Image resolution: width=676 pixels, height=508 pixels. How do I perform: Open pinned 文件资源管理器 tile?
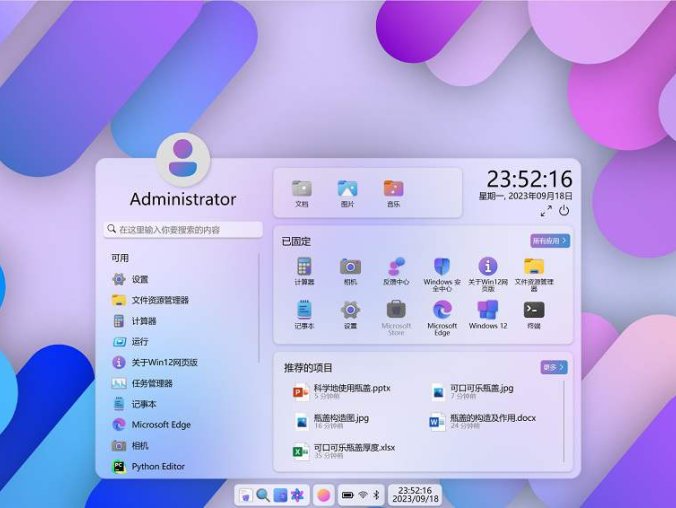534,274
